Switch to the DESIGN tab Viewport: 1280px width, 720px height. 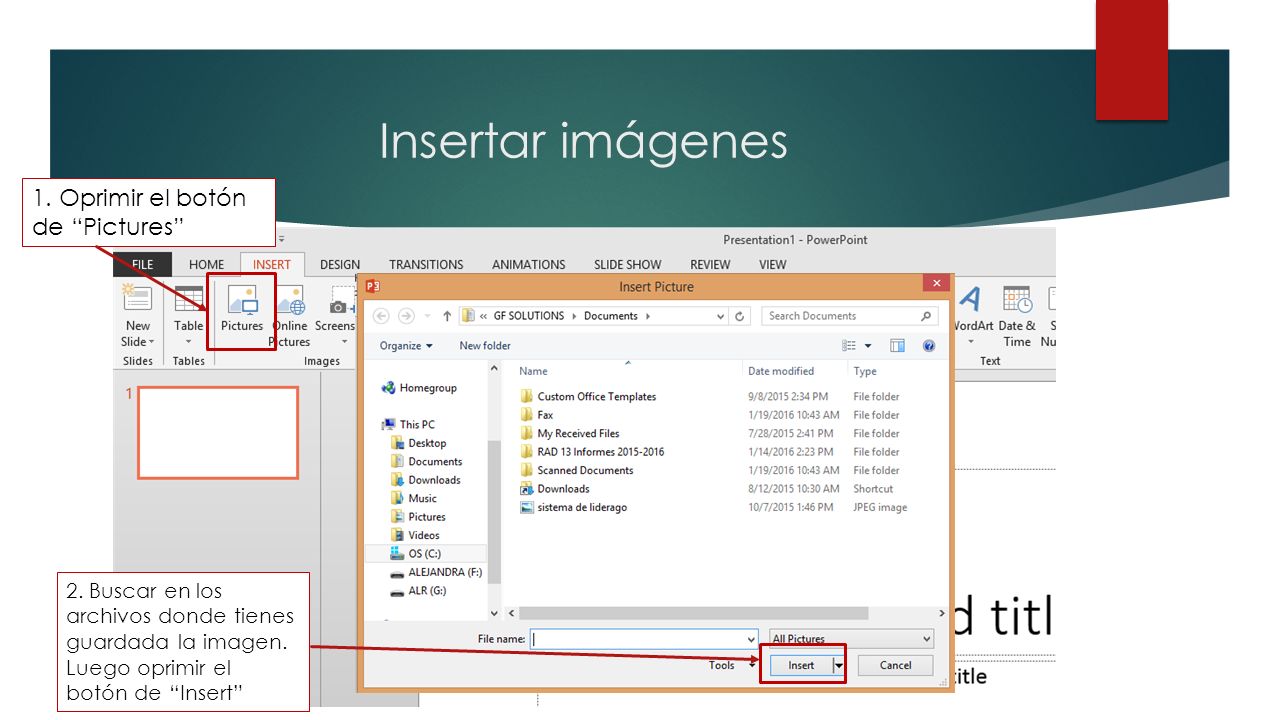pyautogui.click(x=340, y=265)
